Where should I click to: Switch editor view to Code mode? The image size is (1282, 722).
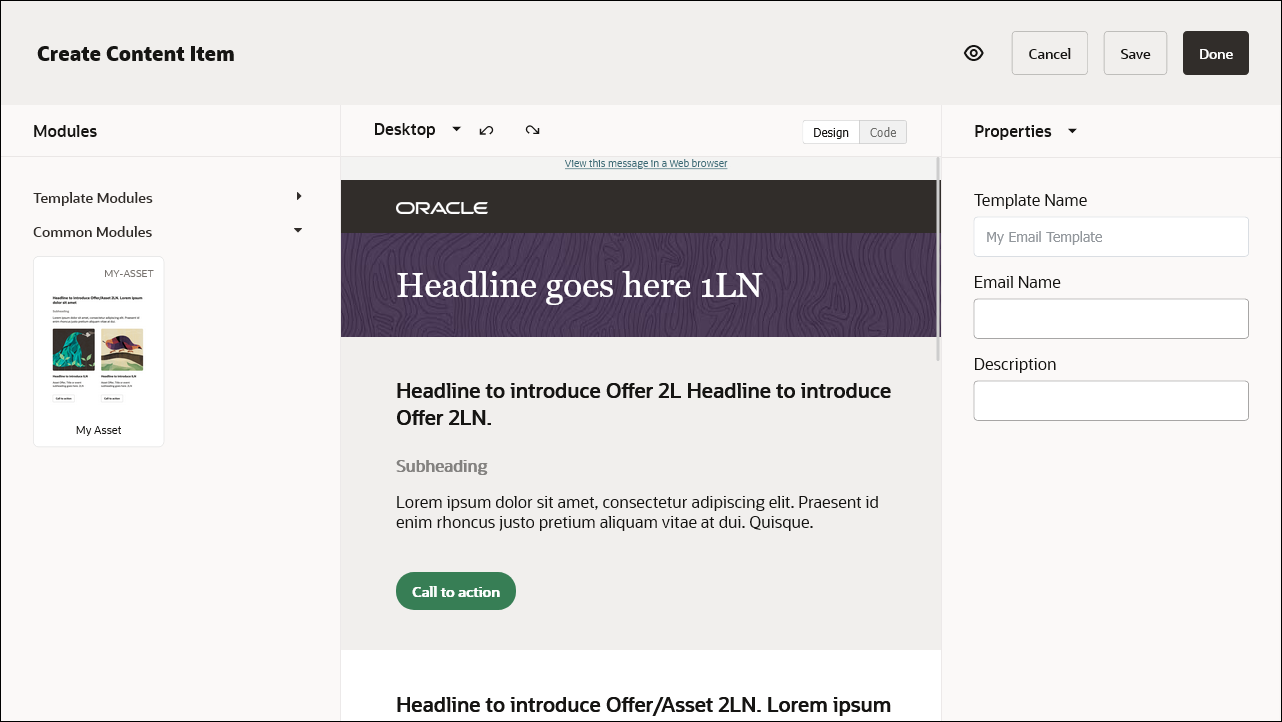[883, 131]
